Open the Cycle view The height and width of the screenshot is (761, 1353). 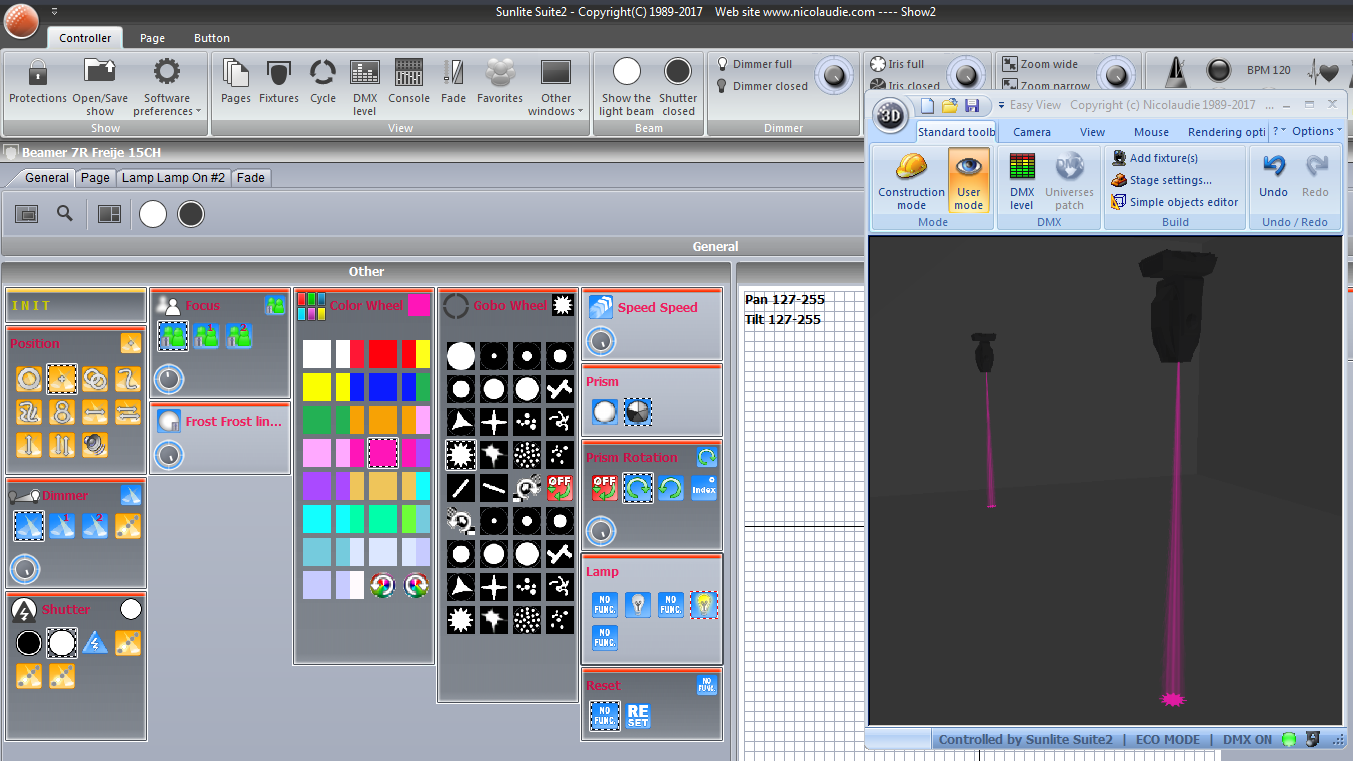pos(323,81)
